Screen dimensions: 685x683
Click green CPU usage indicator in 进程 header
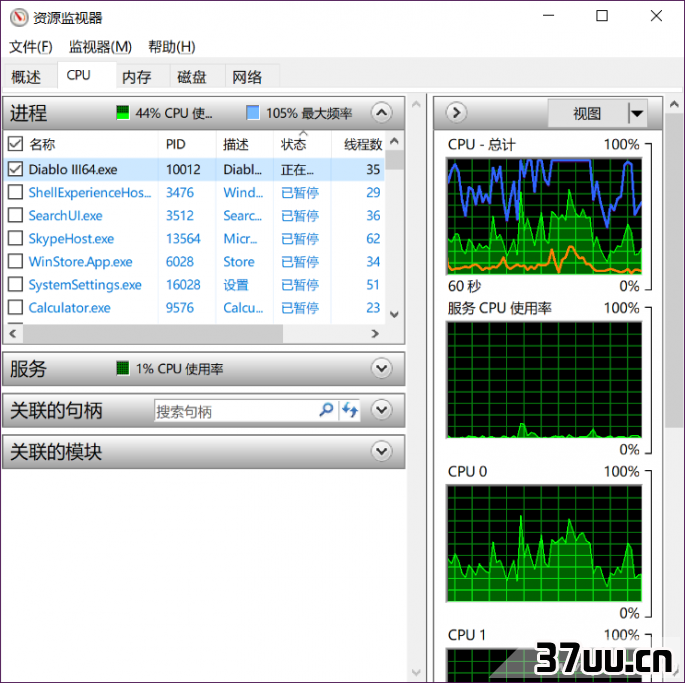coord(123,113)
